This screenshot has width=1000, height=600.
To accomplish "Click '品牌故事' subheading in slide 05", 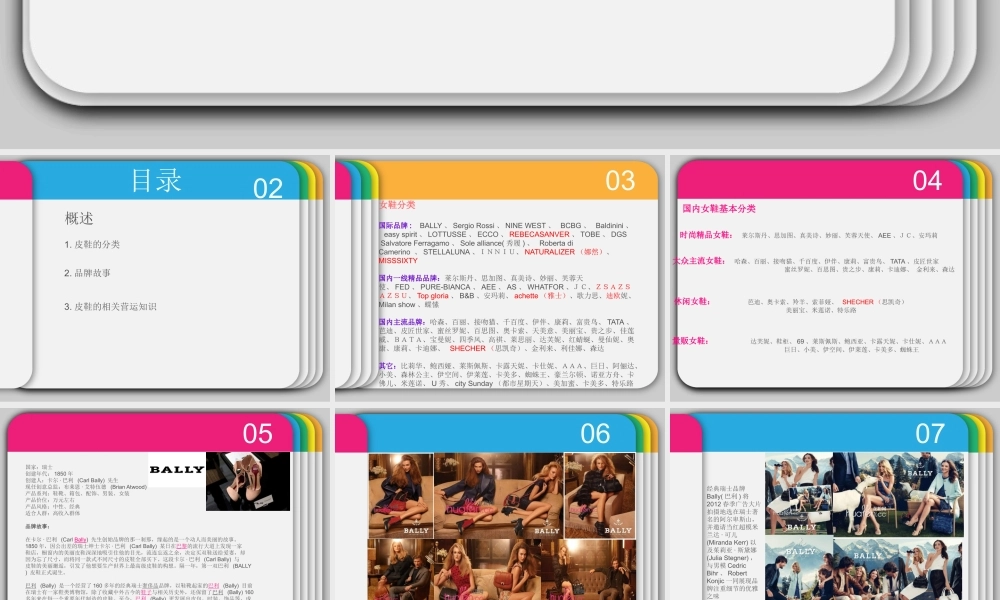I will click(x=38, y=527).
